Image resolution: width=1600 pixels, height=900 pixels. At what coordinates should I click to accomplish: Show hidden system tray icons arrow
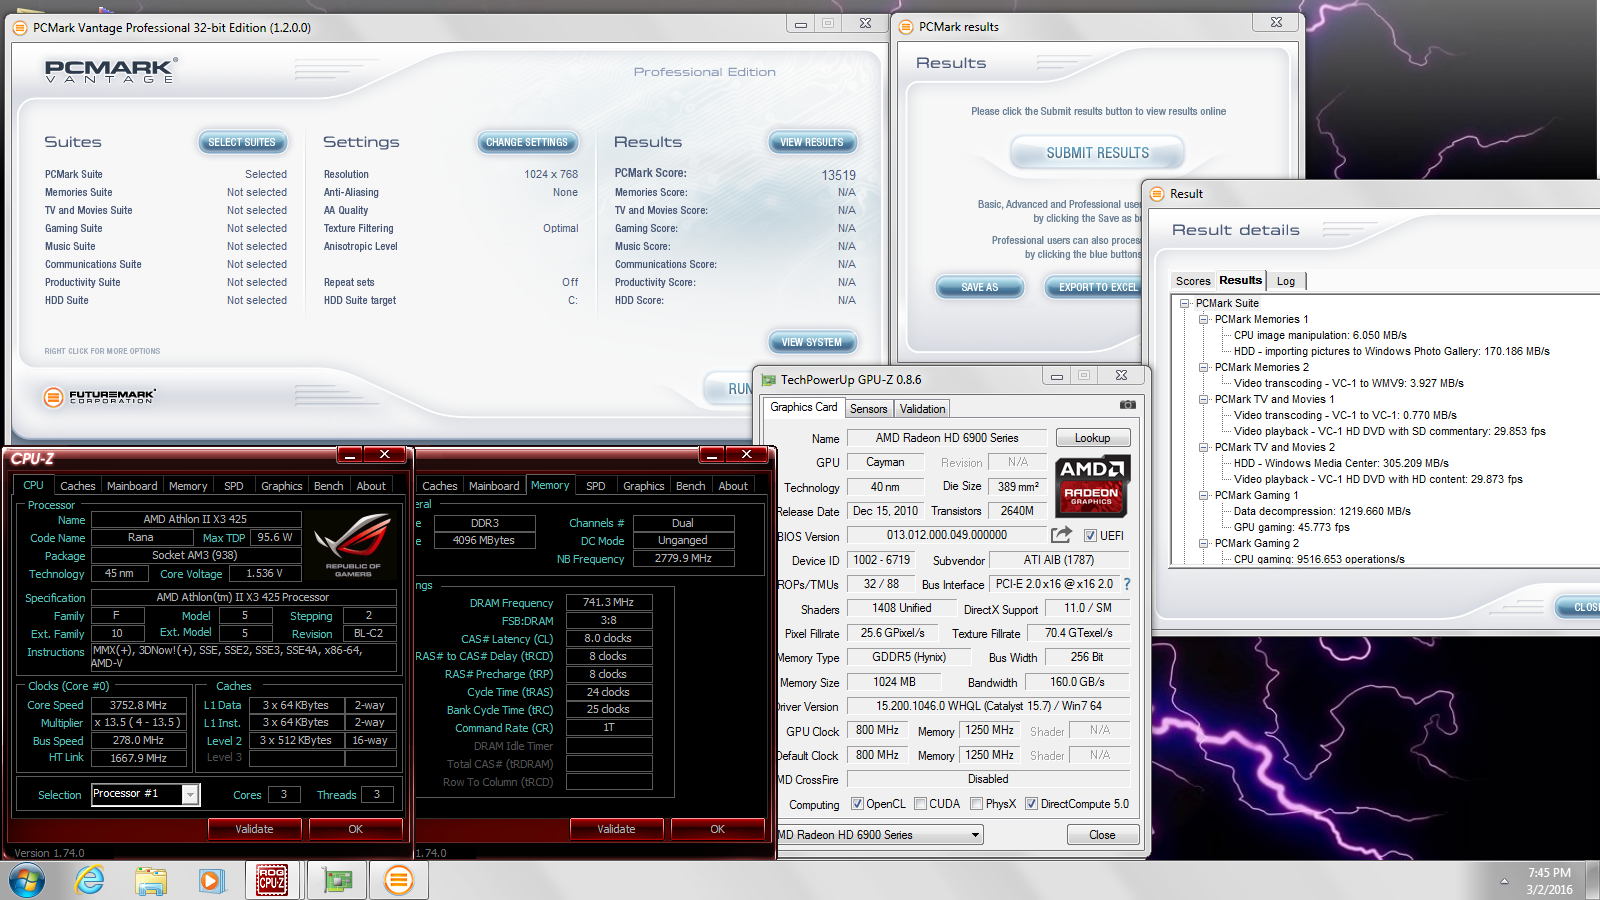coord(1504,881)
